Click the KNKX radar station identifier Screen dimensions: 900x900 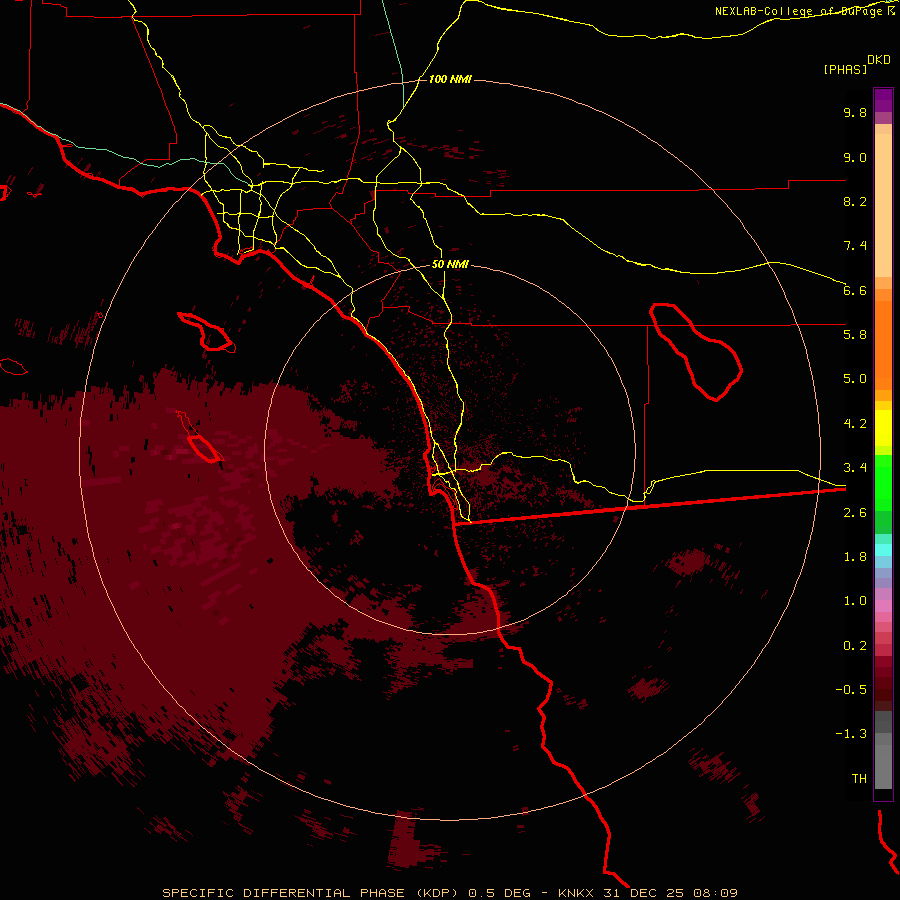coord(577,893)
